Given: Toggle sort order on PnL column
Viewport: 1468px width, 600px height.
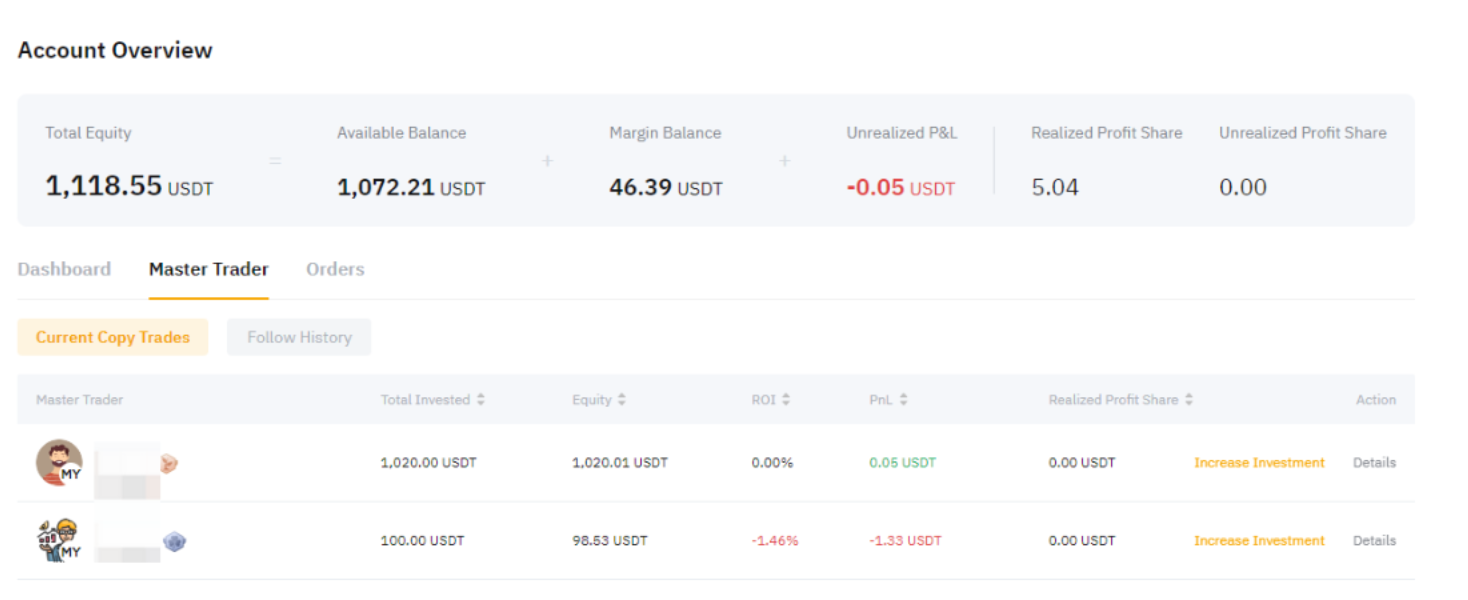Looking at the screenshot, I should [903, 400].
